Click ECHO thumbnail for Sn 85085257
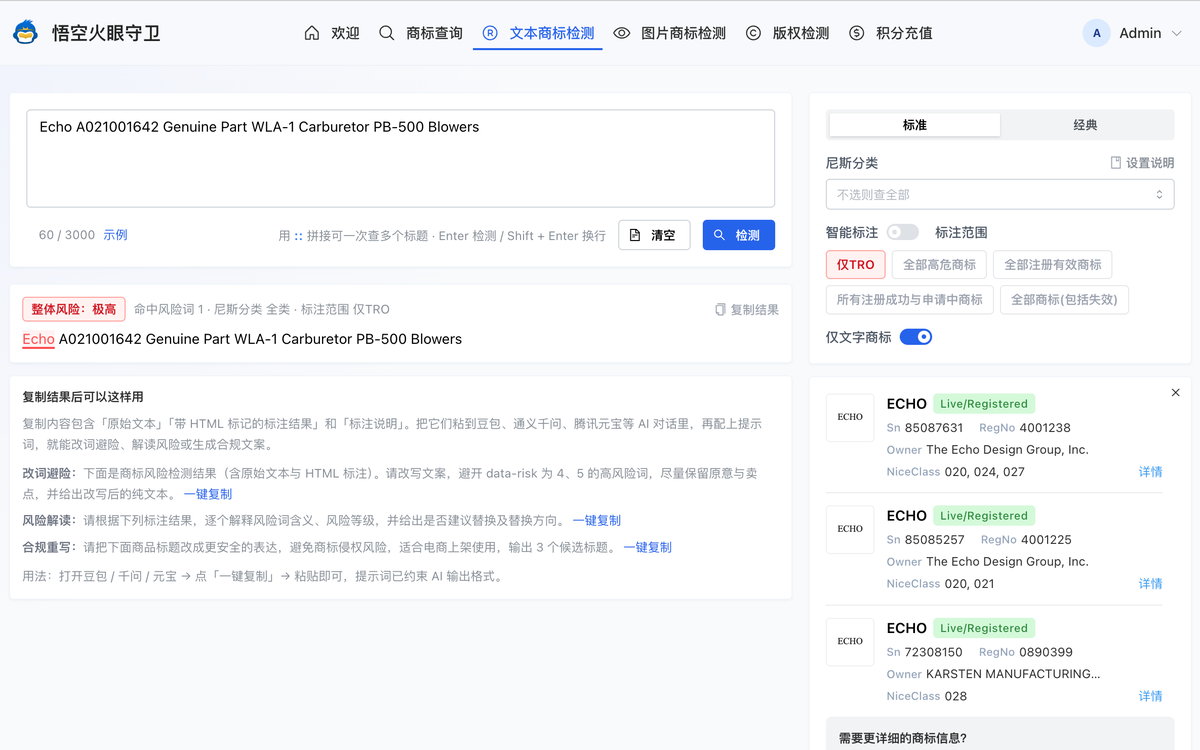 (x=850, y=529)
